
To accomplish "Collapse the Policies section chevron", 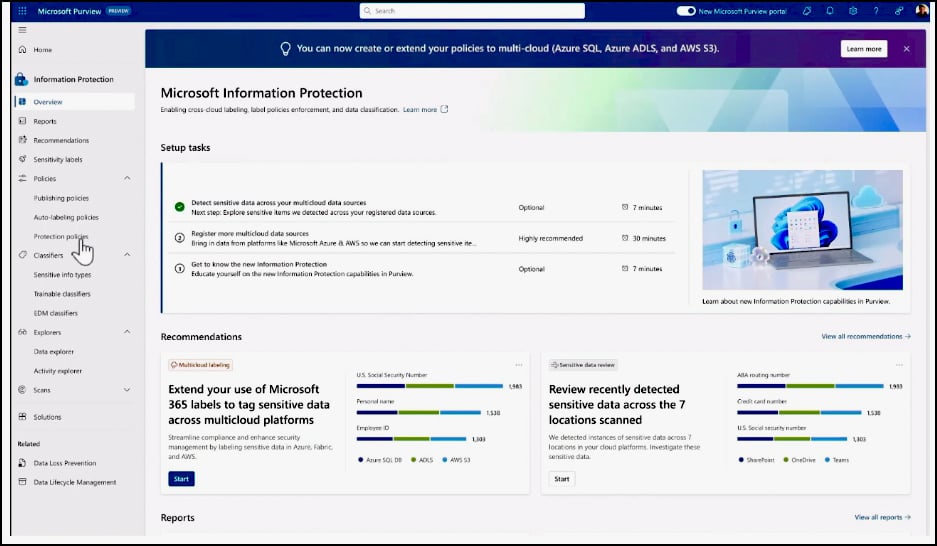I will [127, 178].
